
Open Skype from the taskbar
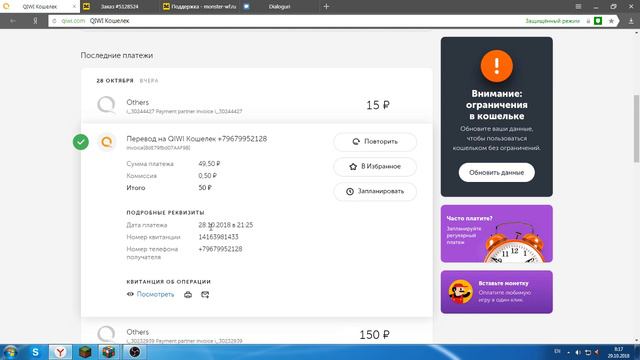36,352
